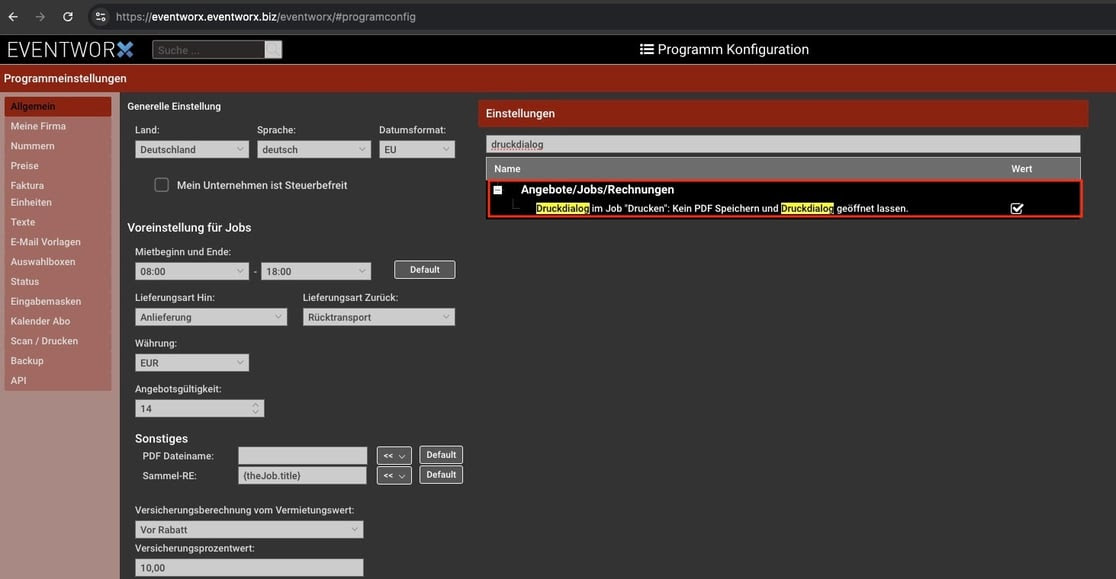Click Default button for Mietbeginn und Ende

[x=425, y=270]
